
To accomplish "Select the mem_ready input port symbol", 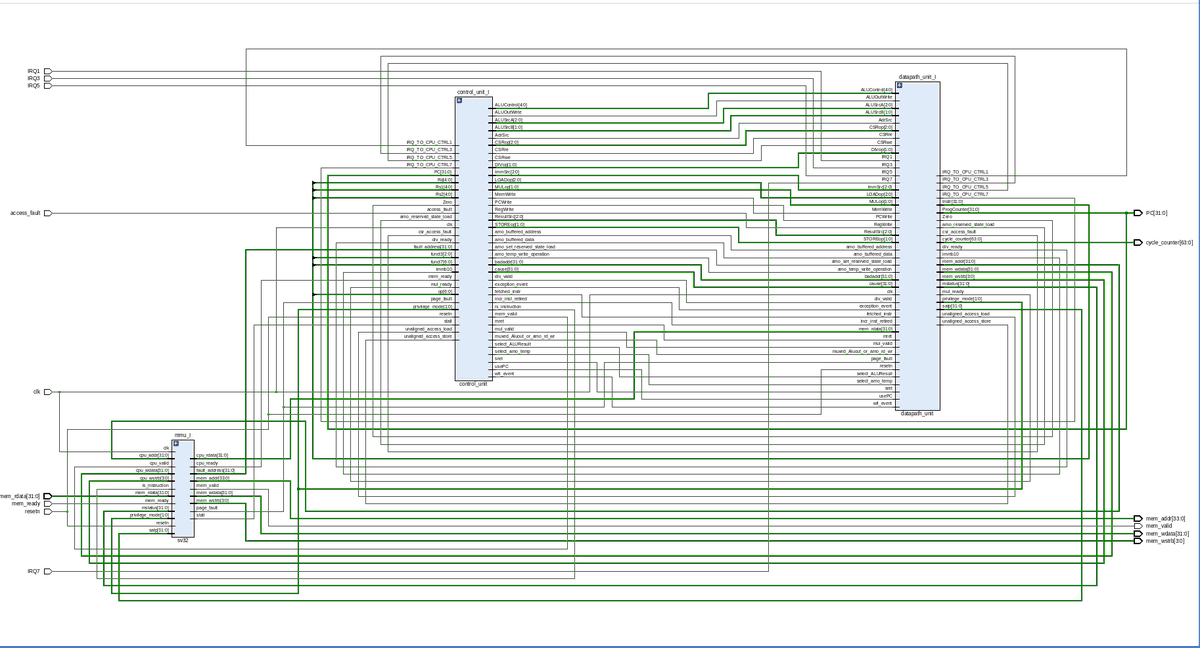I will click(47, 503).
